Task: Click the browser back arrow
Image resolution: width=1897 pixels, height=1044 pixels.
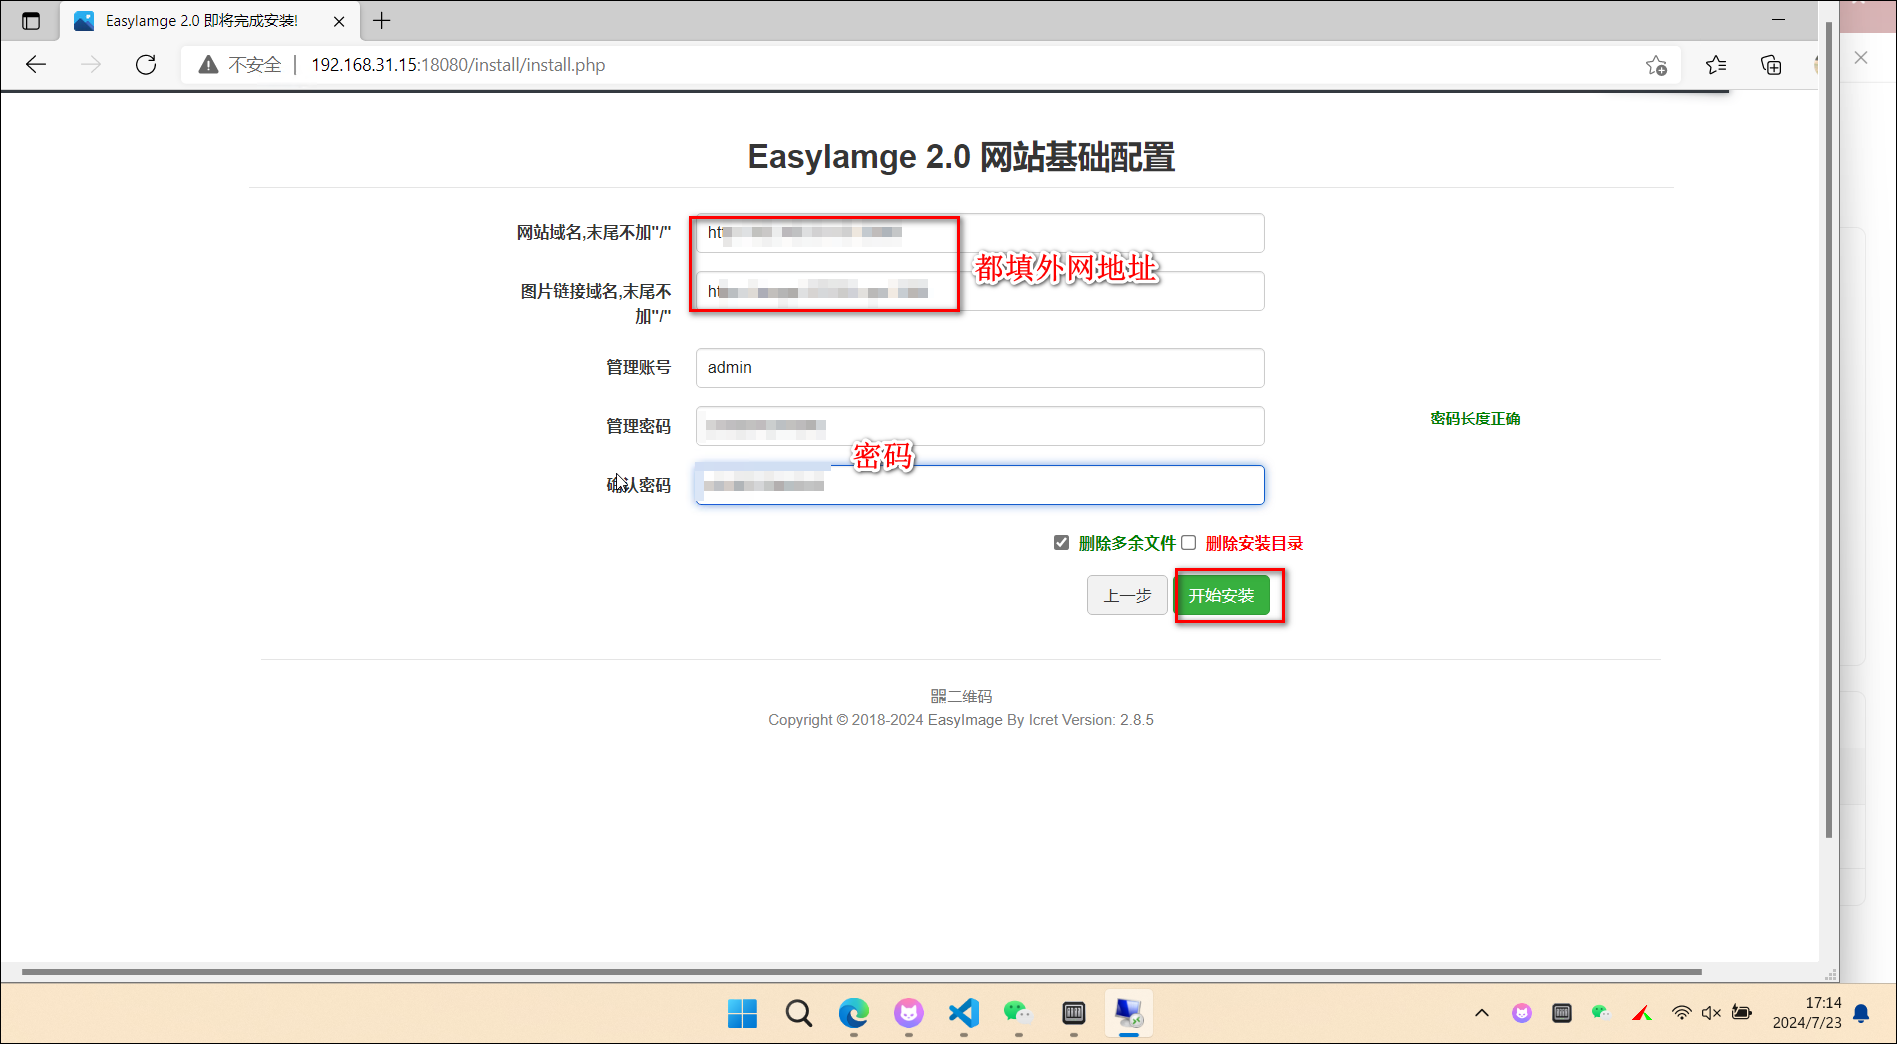Action: (36, 65)
